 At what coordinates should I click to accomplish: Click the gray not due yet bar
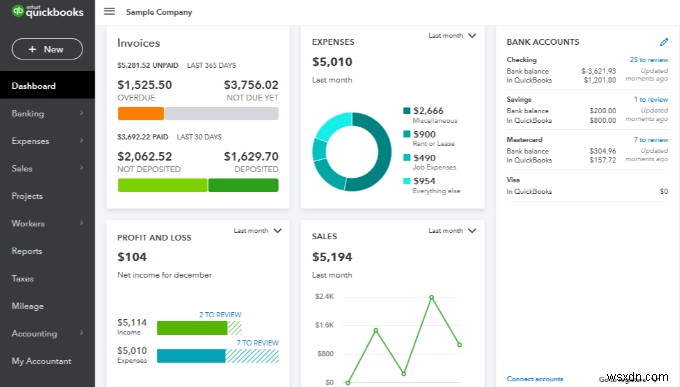coord(221,114)
